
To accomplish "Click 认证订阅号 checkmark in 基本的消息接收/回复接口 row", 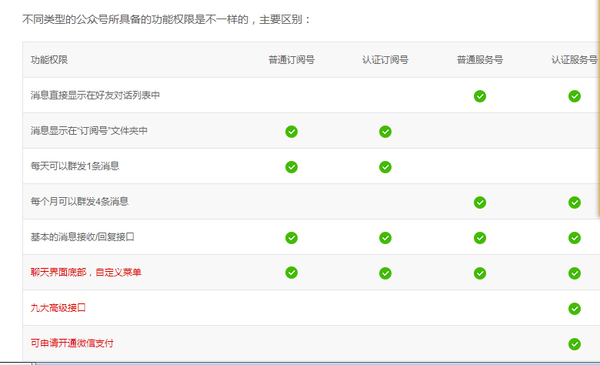I will point(385,238).
